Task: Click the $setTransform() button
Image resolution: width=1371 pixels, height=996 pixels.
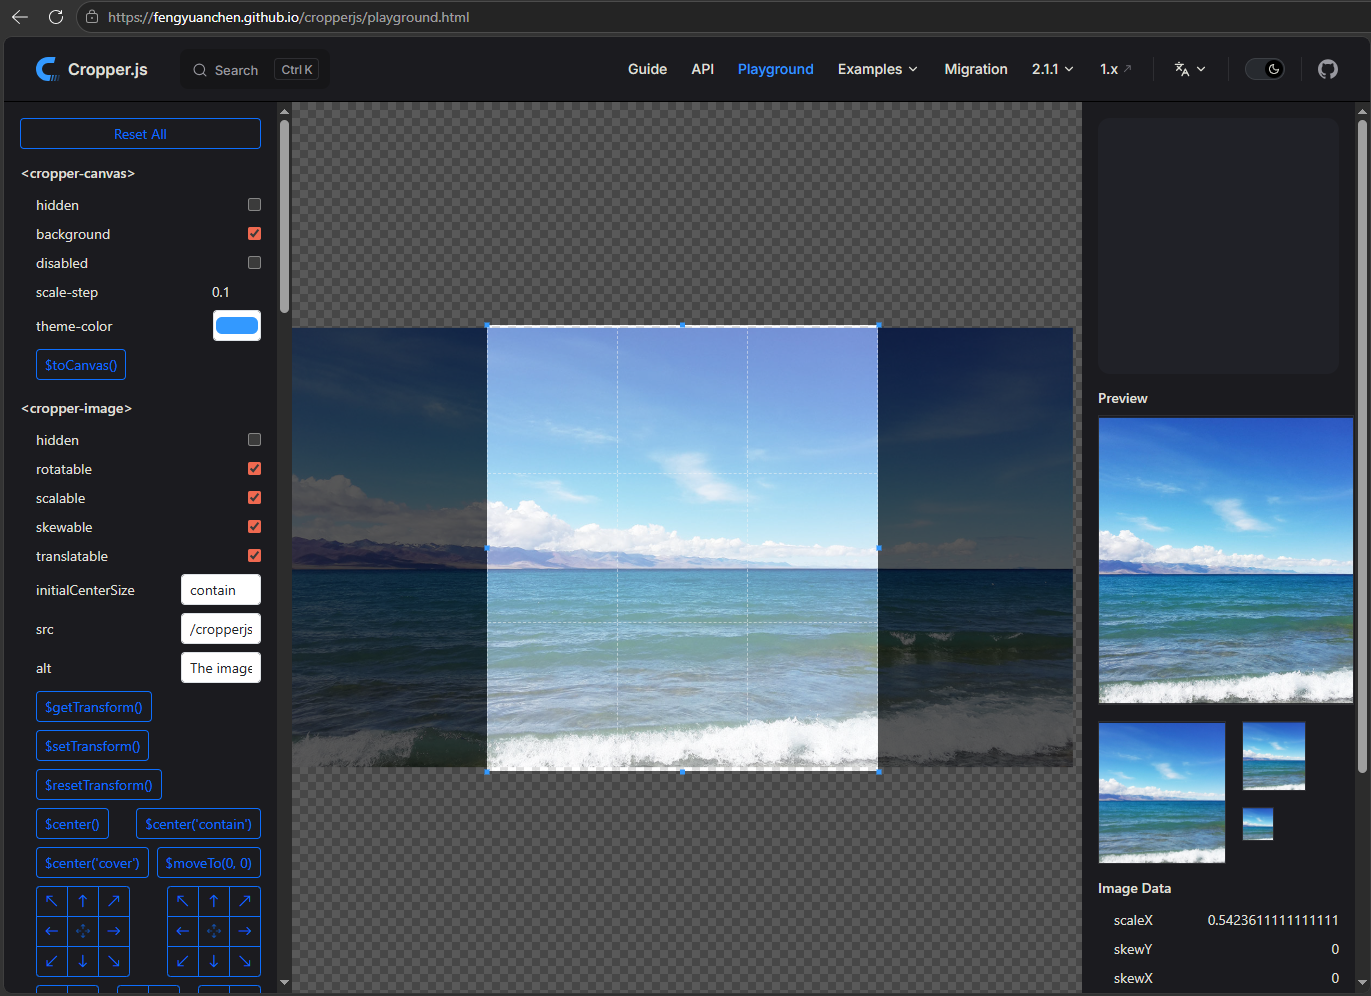Action: [92, 746]
